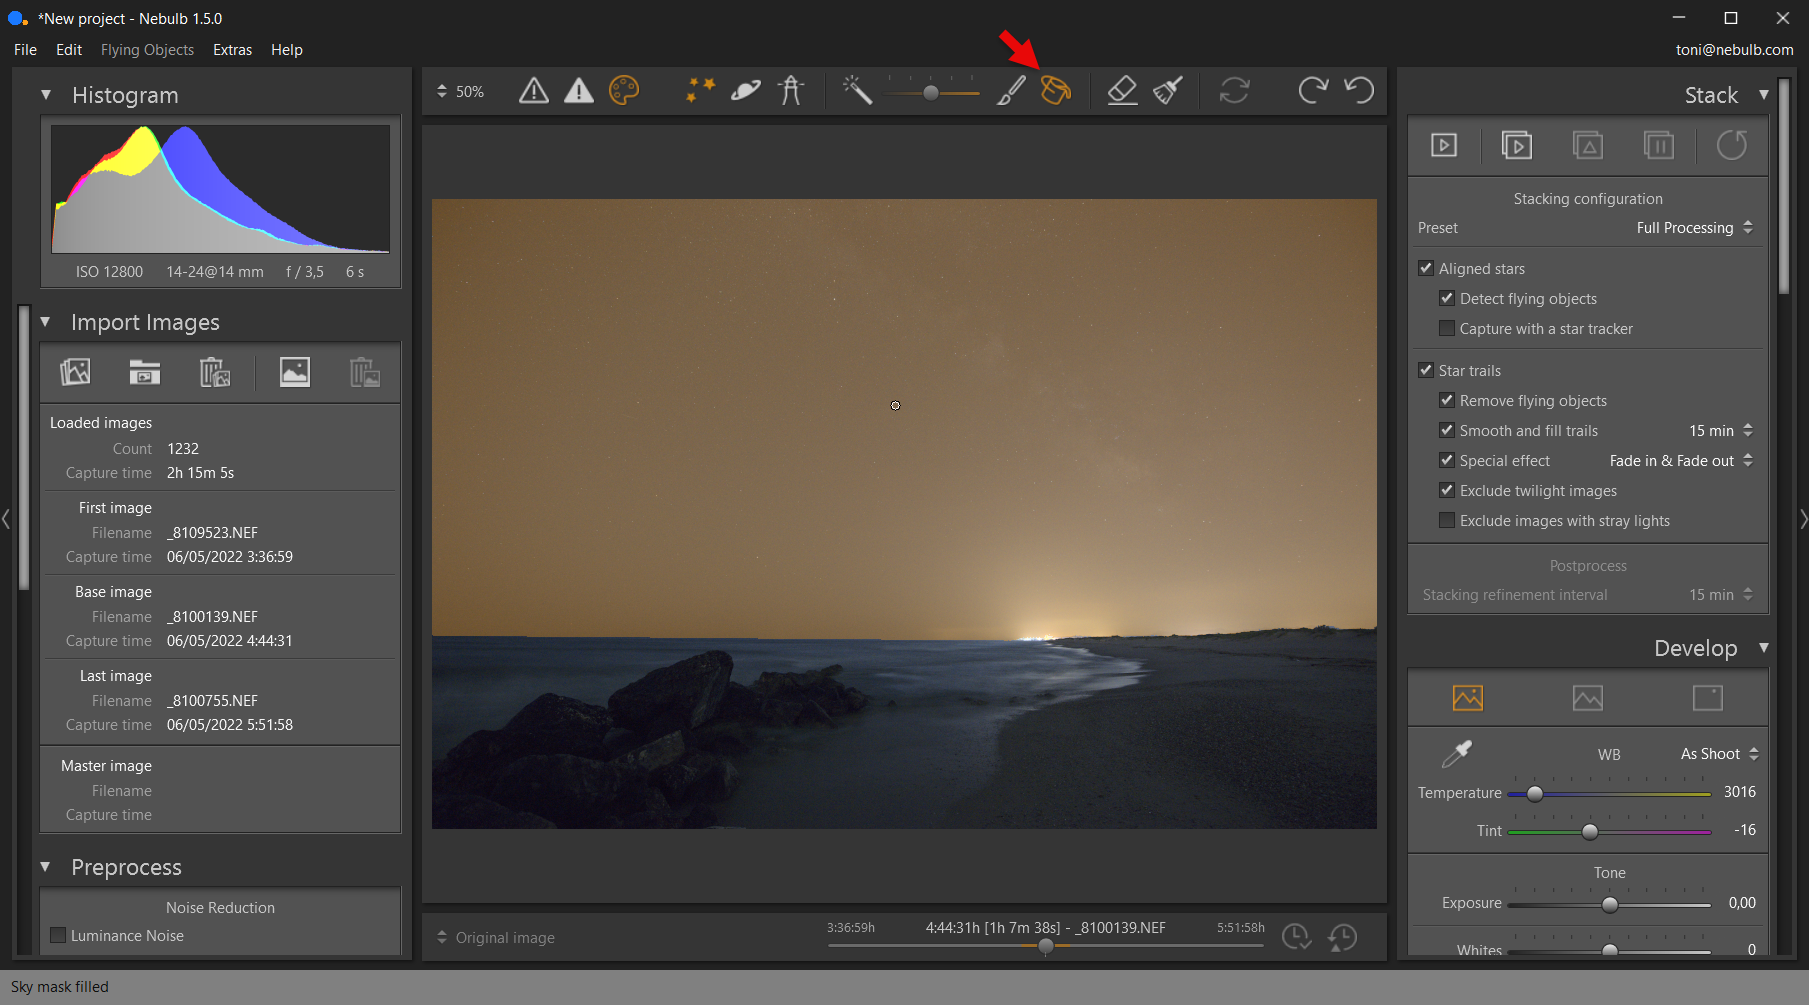Open the Preset Full Processing dropdown
Image resolution: width=1809 pixels, height=1005 pixels.
1695,228
